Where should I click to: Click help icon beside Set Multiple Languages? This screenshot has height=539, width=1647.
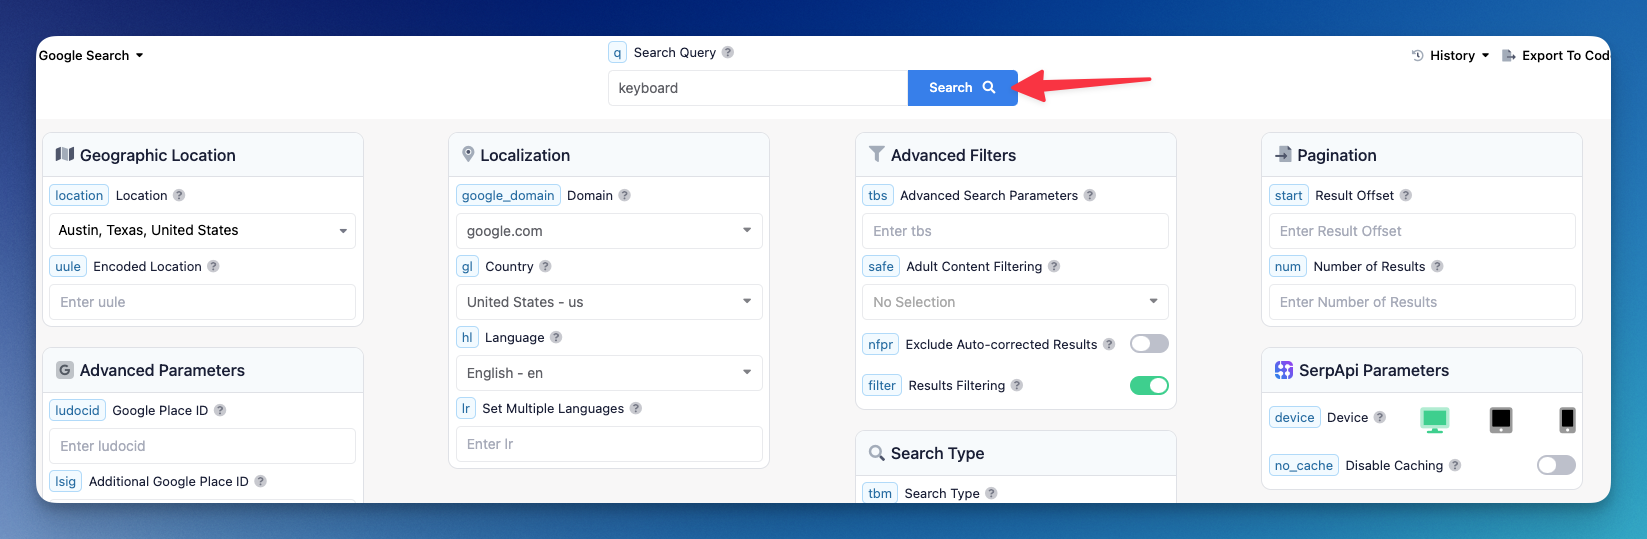coord(636,408)
